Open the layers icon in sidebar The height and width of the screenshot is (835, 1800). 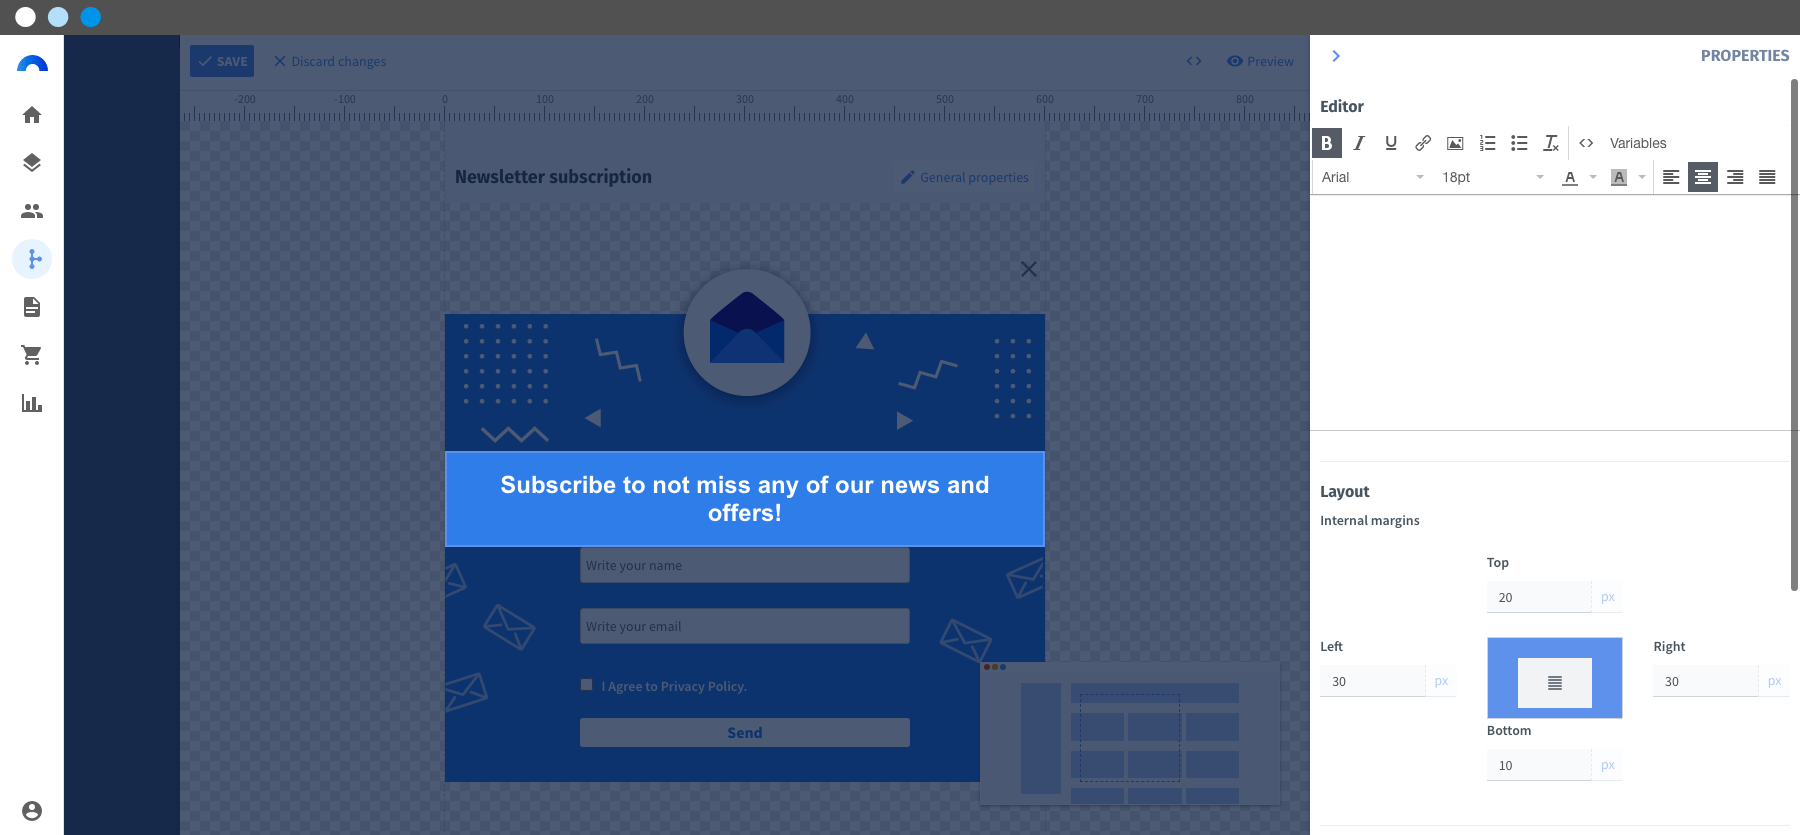(x=32, y=163)
